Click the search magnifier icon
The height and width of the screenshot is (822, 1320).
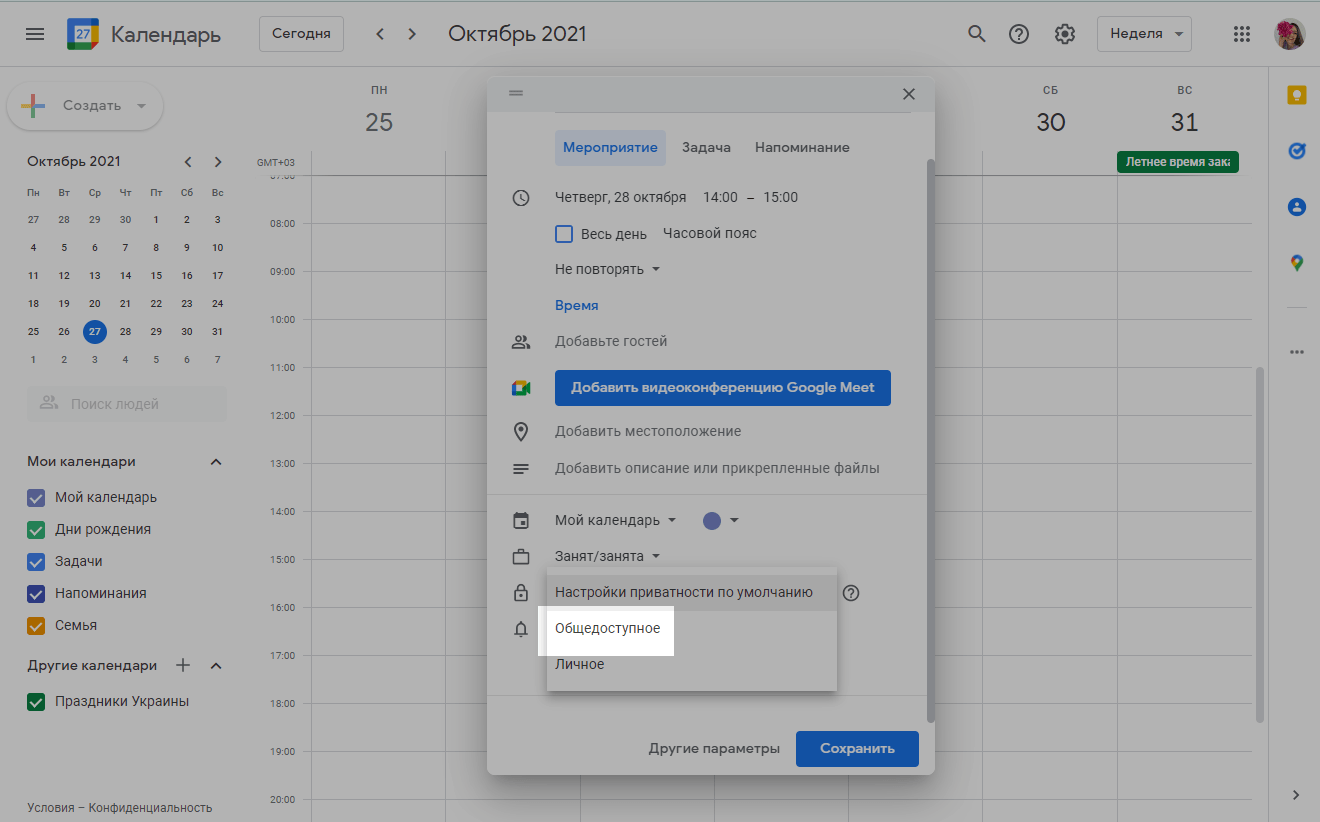(x=977, y=34)
